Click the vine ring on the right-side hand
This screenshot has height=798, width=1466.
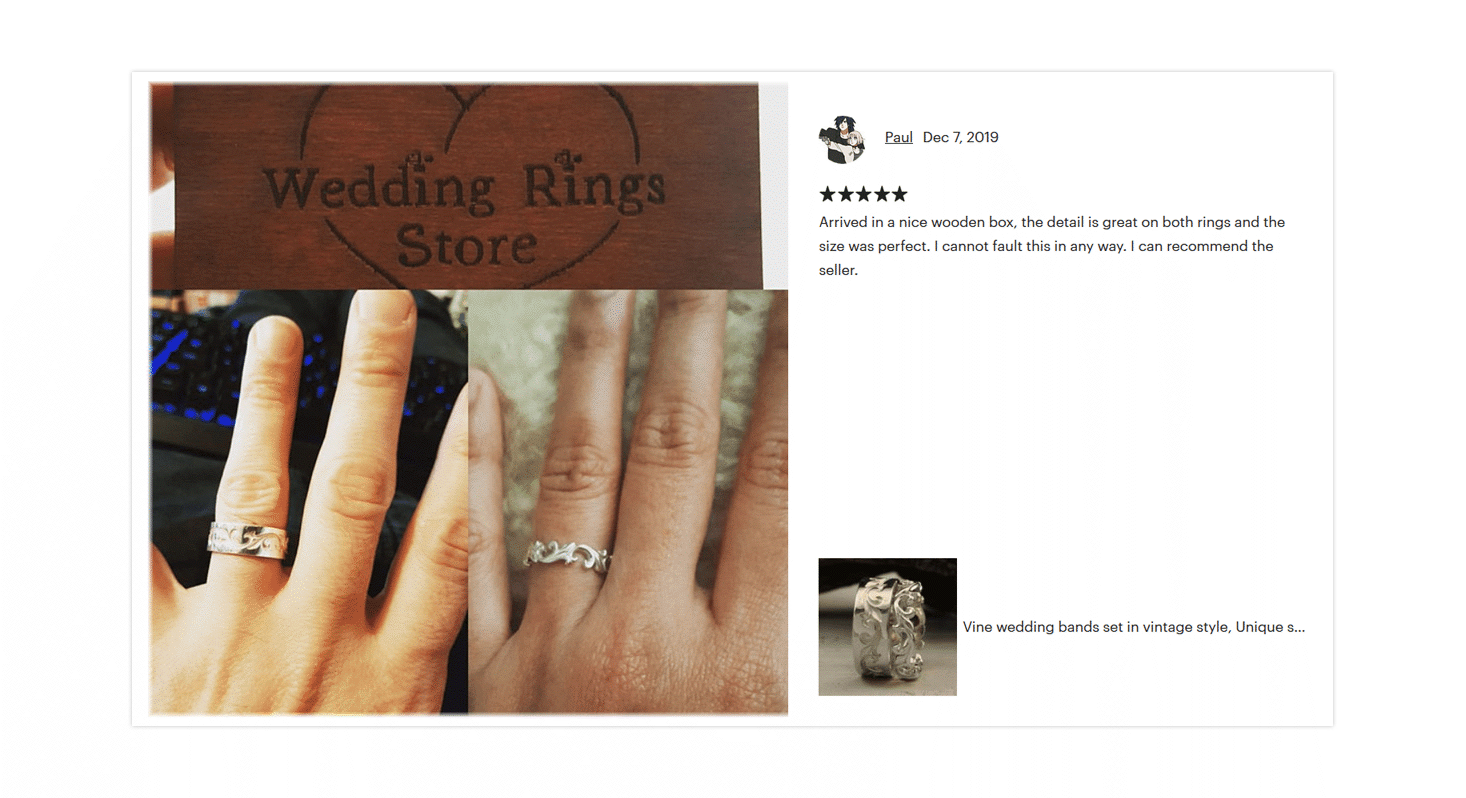567,556
